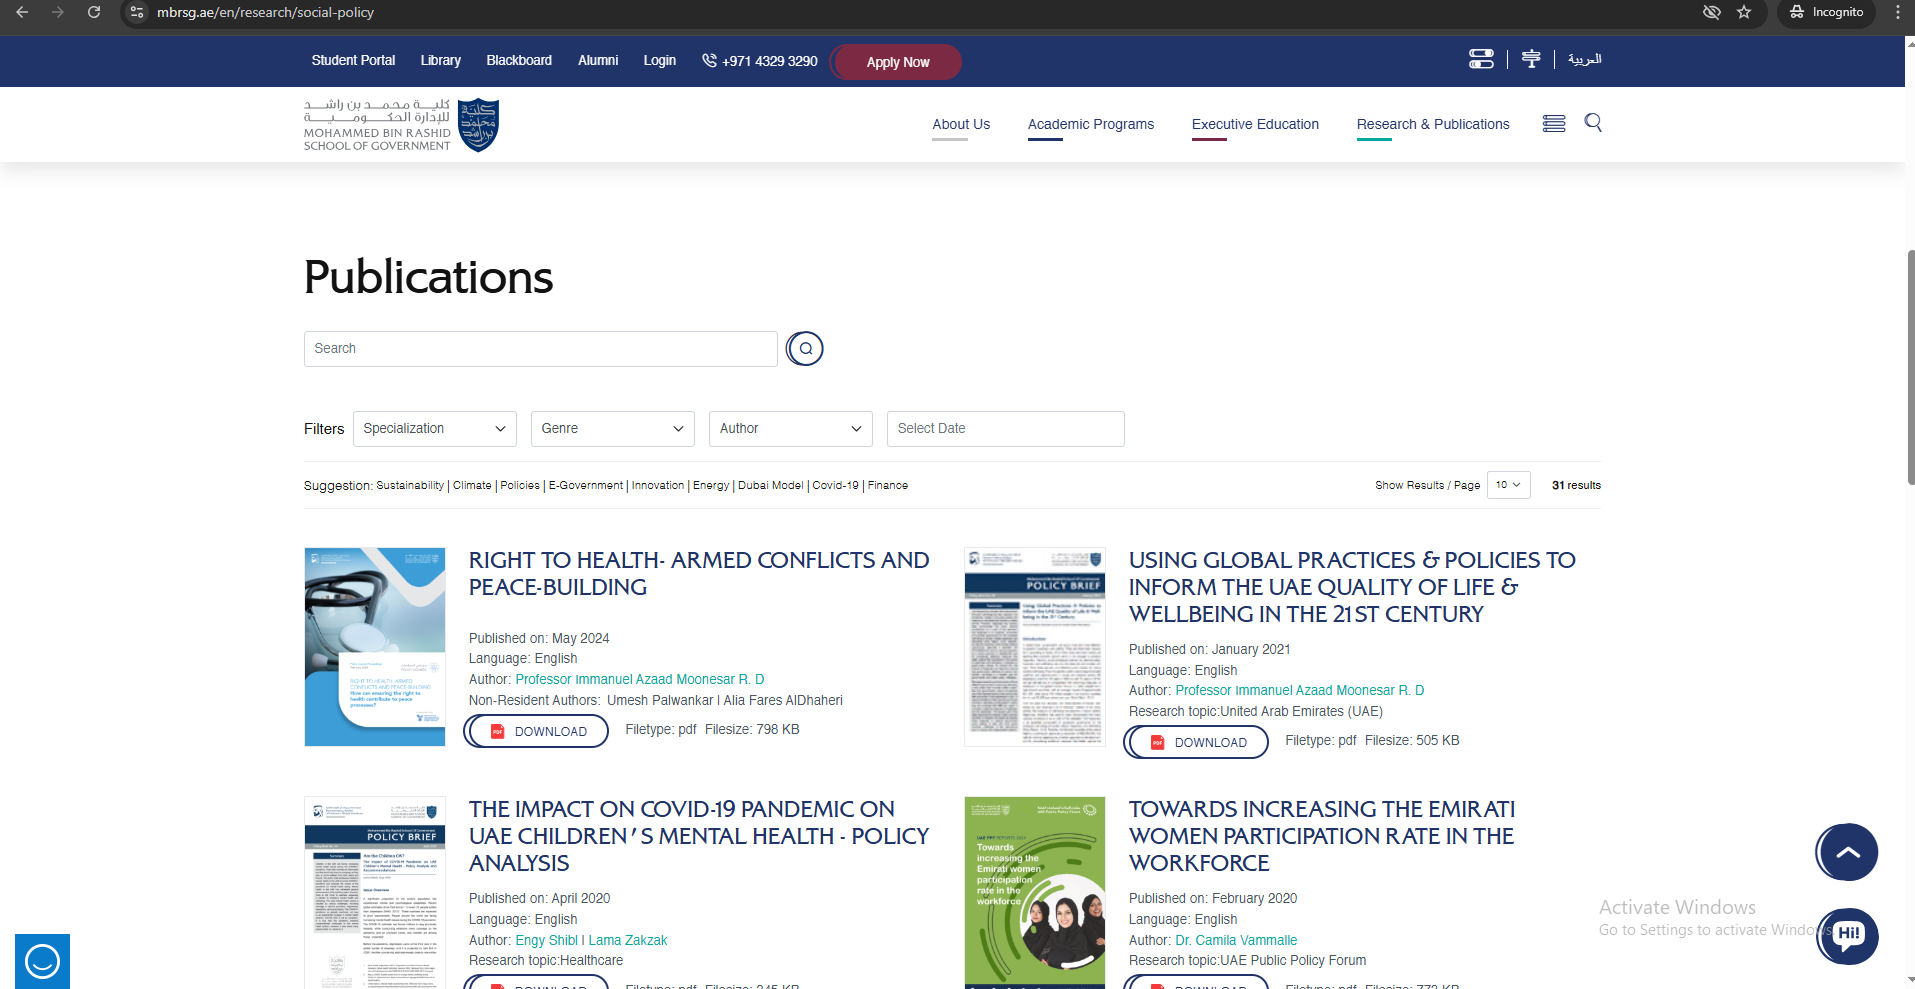Click the tracking protection eye icon in address bar
Viewport: 1915px width, 989px height.
[x=1711, y=12]
